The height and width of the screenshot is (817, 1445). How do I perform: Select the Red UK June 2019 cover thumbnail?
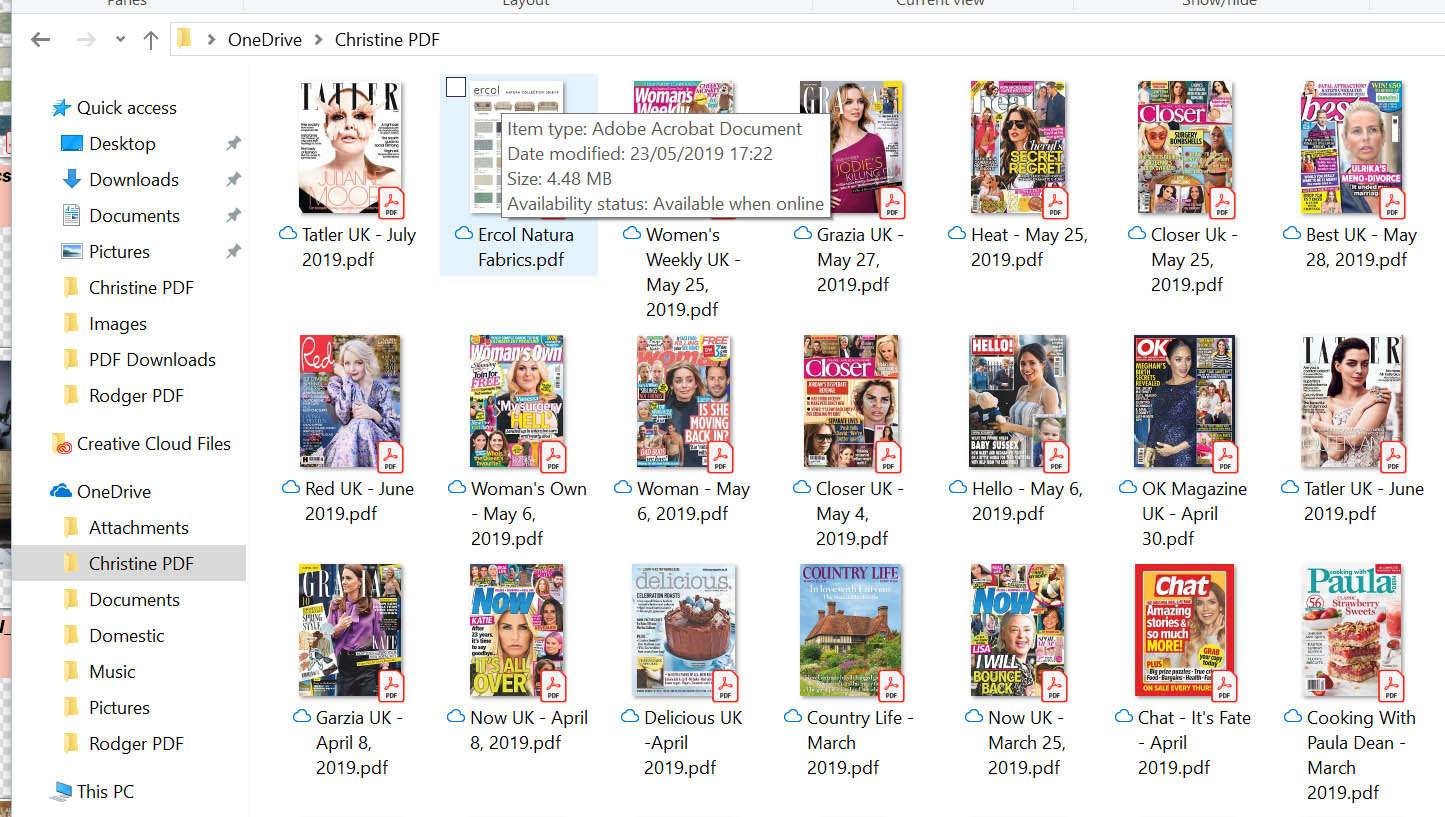coord(350,402)
